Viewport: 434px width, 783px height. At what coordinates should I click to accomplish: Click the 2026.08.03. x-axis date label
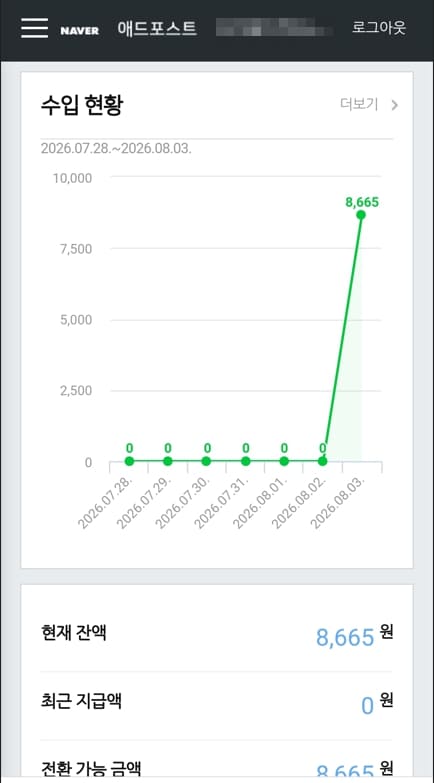pos(339,502)
